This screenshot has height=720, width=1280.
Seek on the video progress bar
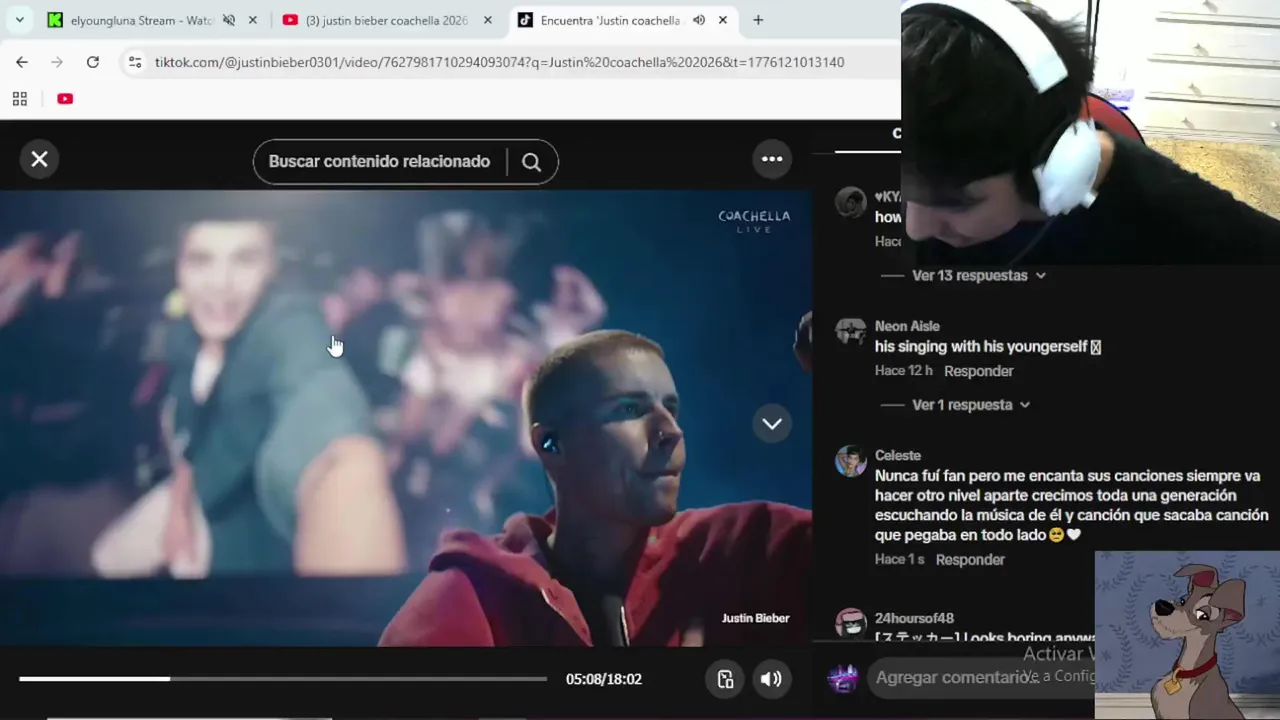point(283,679)
